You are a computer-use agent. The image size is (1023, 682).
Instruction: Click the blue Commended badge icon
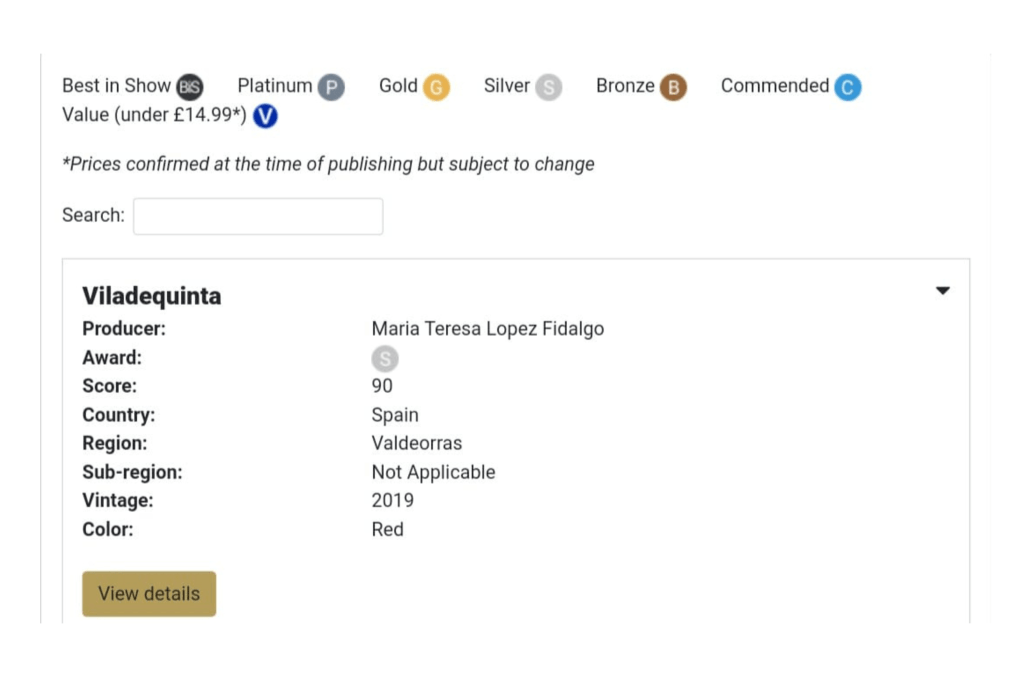point(847,88)
